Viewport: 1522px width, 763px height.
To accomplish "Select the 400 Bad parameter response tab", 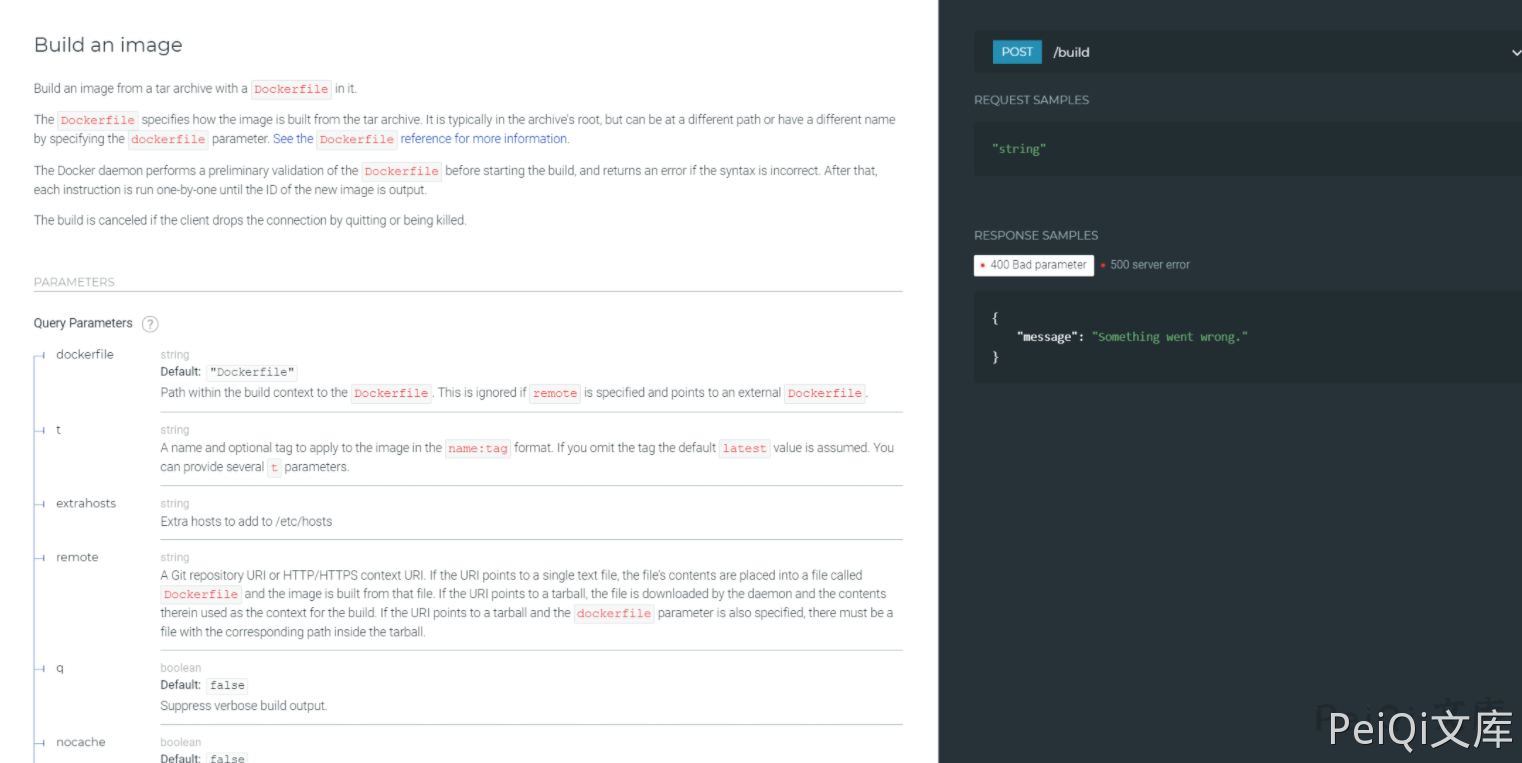I will [1034, 265].
